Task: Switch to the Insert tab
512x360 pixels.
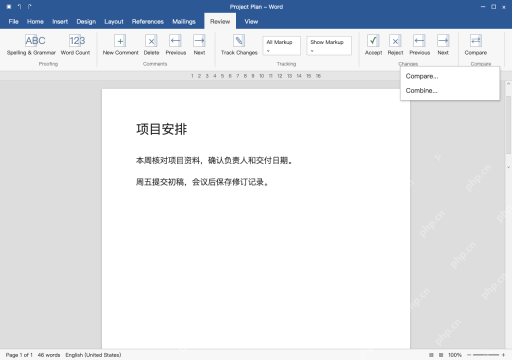Action: pos(60,22)
